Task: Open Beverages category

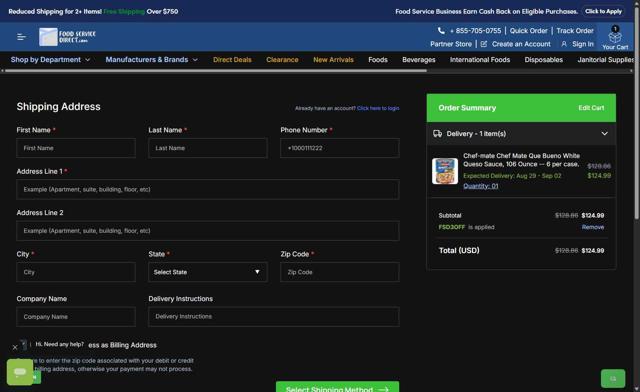Action: [x=419, y=60]
